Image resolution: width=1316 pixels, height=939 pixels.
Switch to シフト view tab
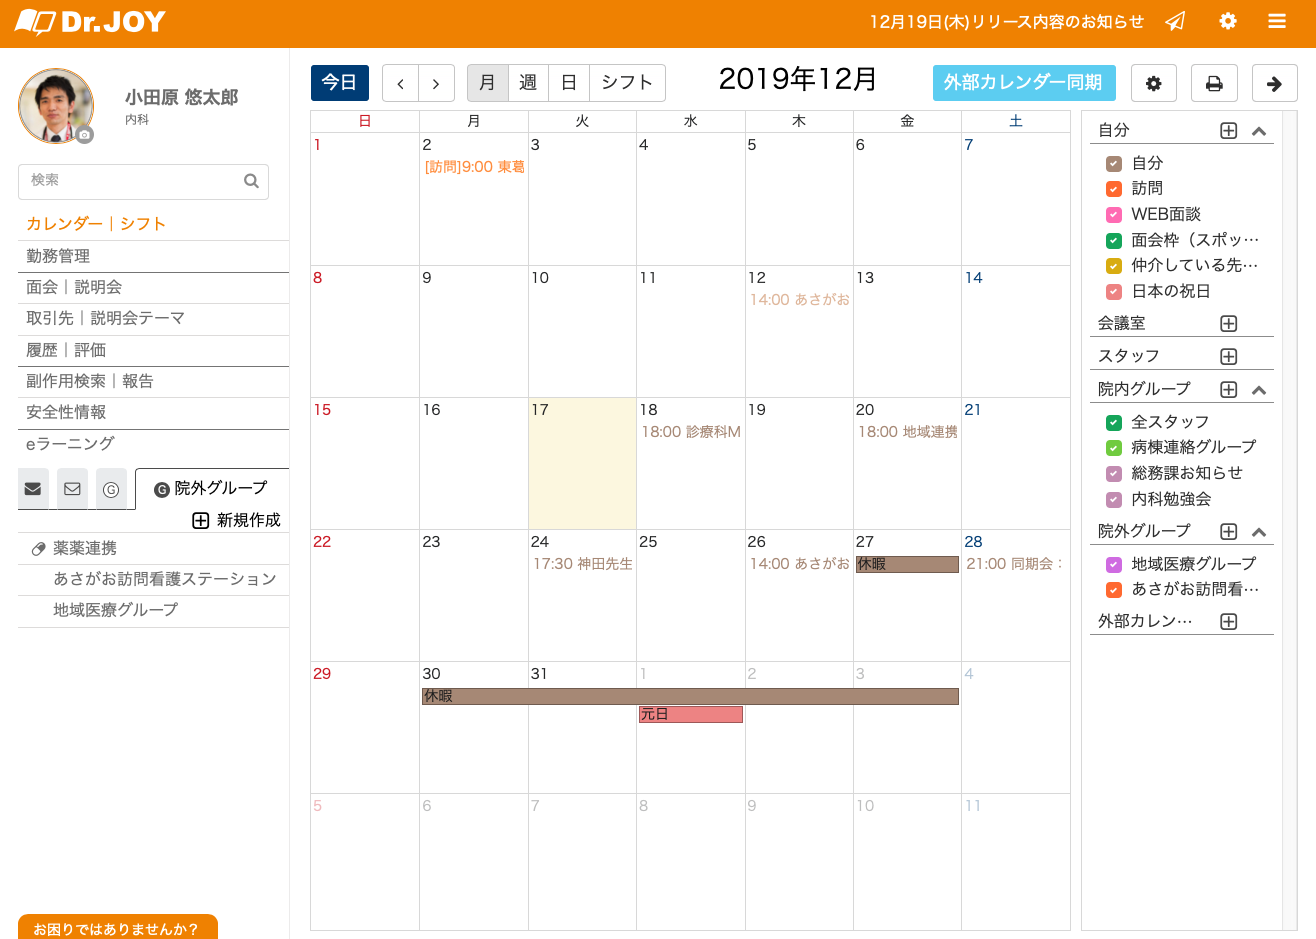[627, 83]
